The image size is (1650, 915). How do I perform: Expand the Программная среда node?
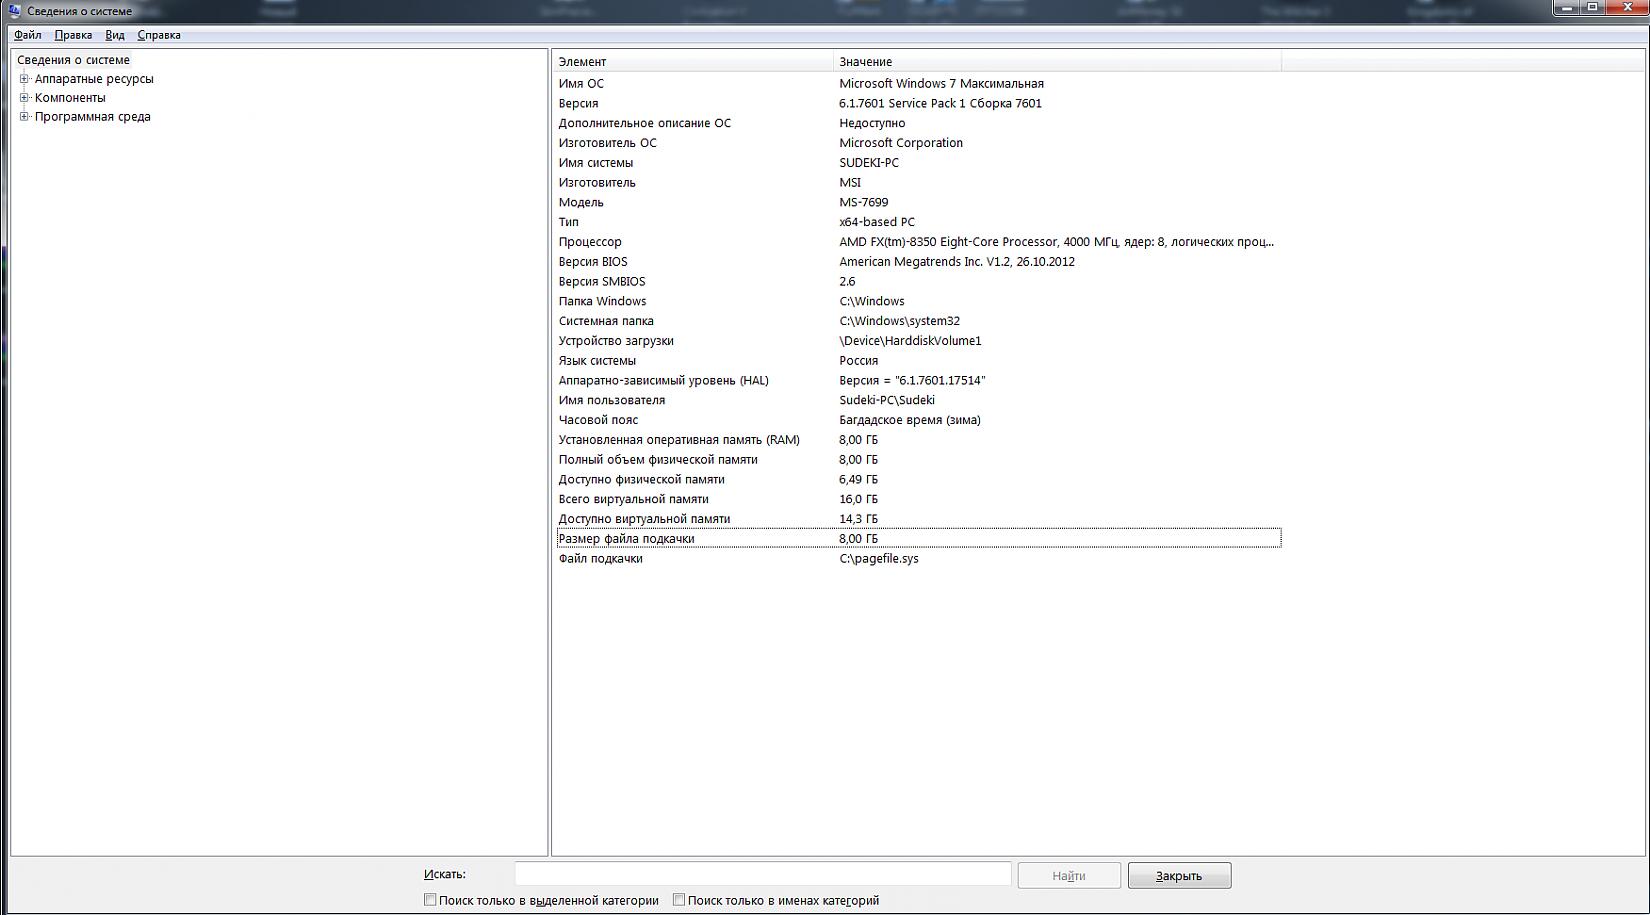tap(24, 117)
